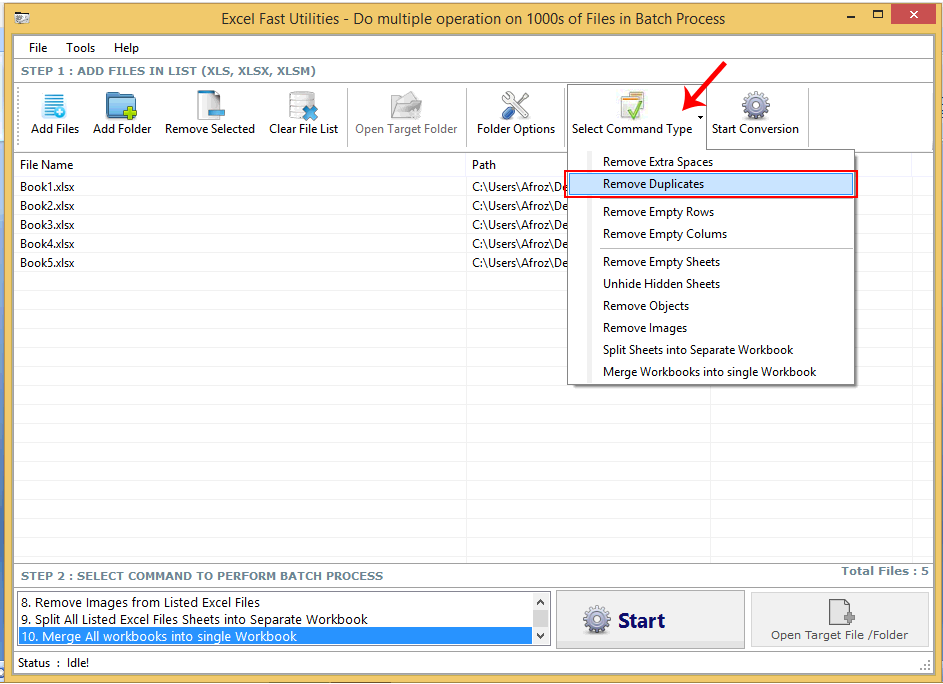Click the Add Files toolbar icon
The height and width of the screenshot is (684, 943).
pyautogui.click(x=54, y=110)
